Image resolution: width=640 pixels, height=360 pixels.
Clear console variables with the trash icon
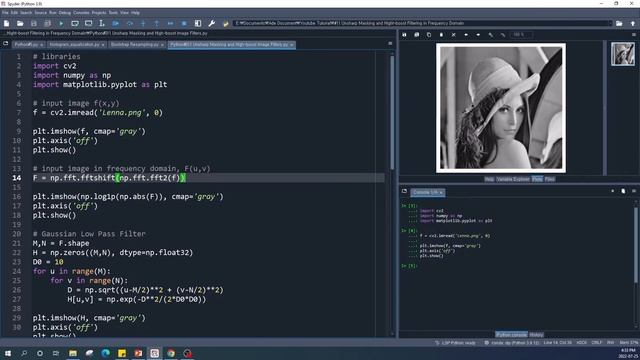point(623,191)
